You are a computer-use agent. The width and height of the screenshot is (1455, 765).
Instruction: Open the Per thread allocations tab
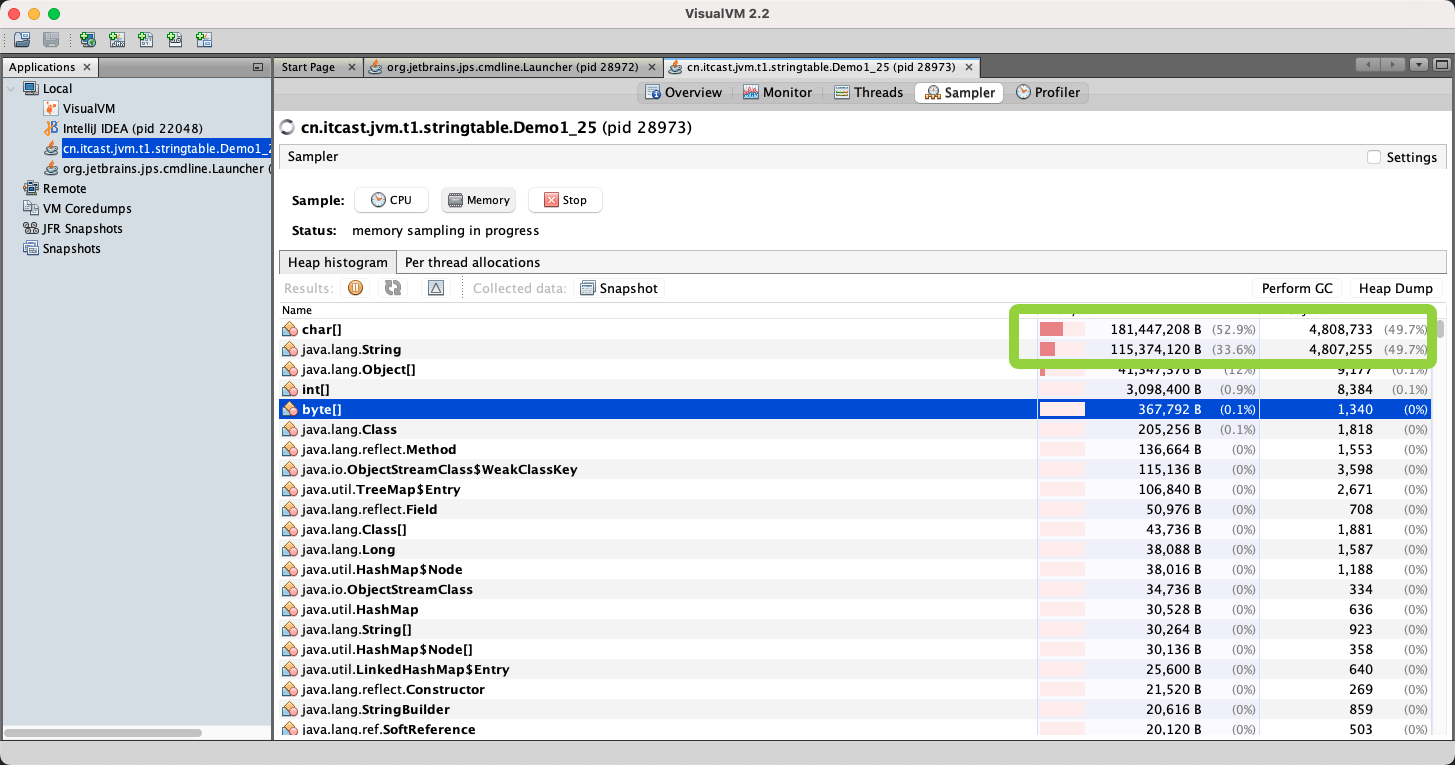tap(472, 262)
